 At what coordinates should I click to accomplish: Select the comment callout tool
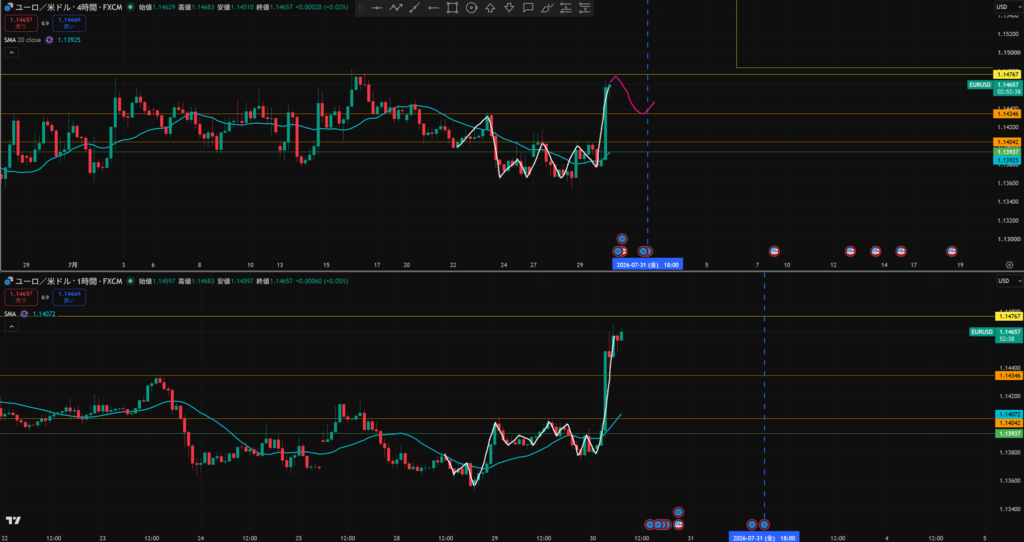click(x=528, y=8)
